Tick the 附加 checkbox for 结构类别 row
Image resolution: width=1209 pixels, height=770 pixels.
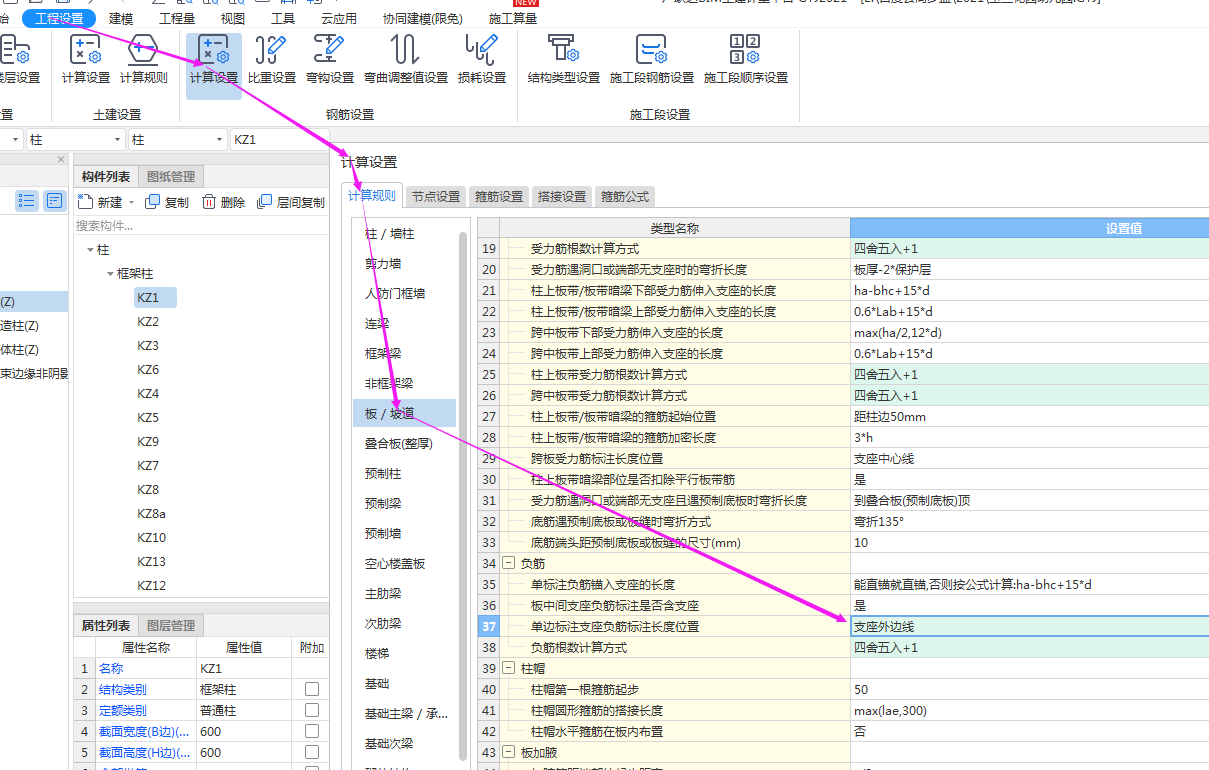pyautogui.click(x=312, y=689)
